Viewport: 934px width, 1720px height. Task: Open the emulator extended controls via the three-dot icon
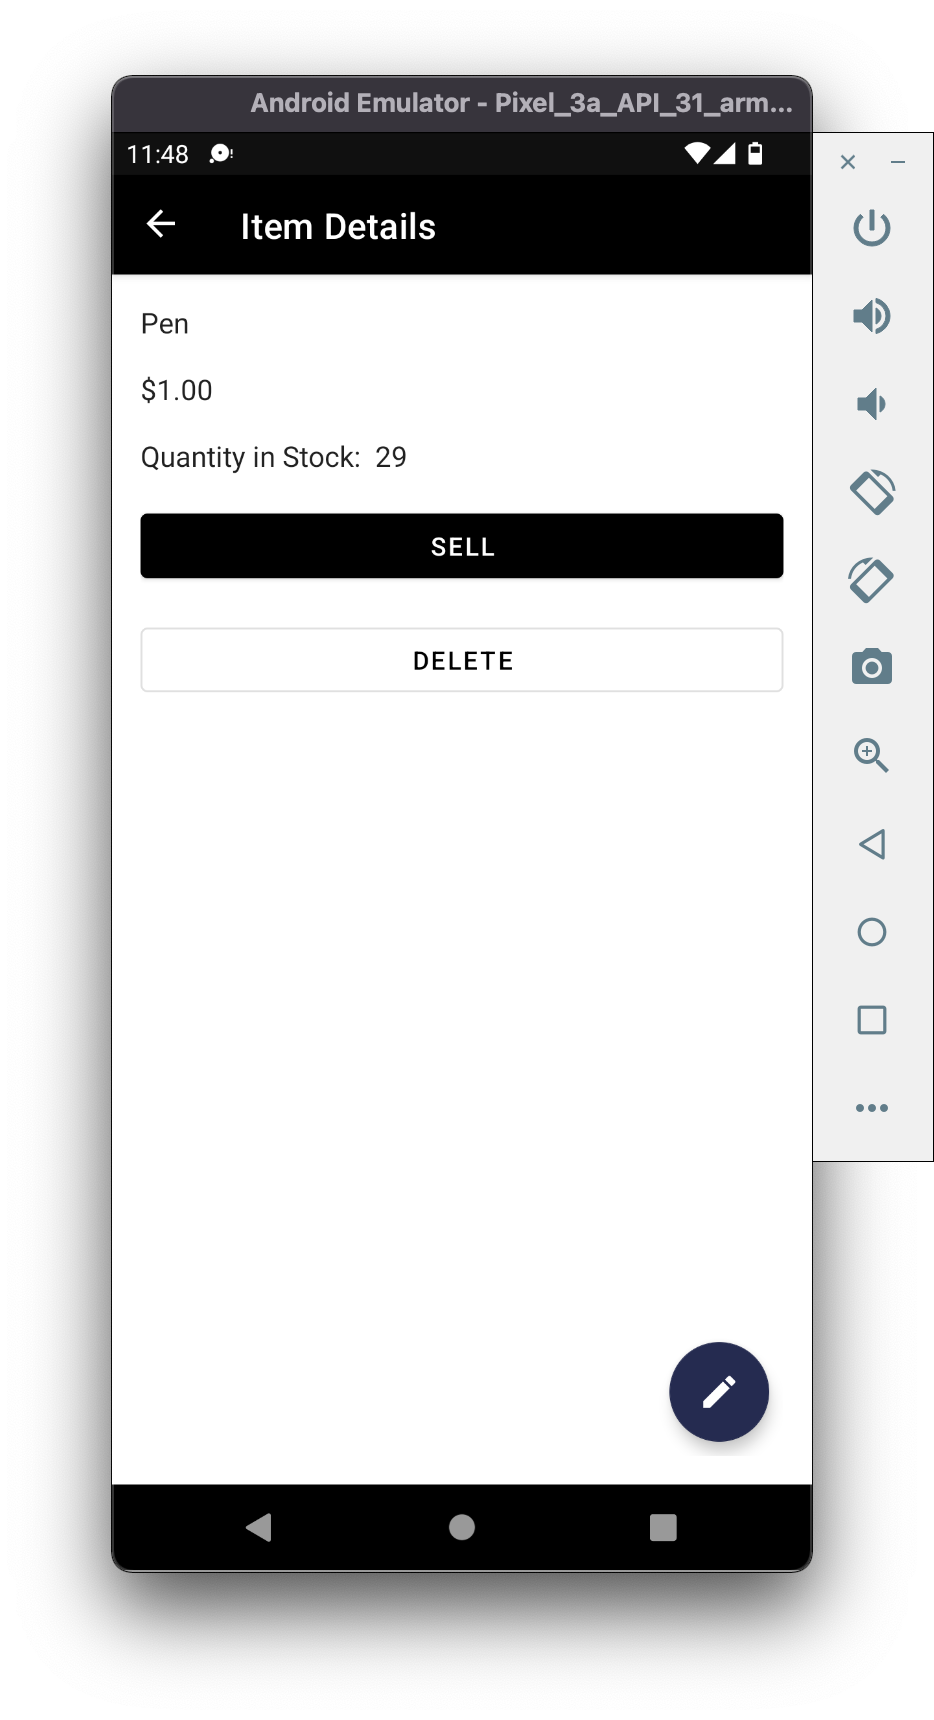pyautogui.click(x=871, y=1107)
